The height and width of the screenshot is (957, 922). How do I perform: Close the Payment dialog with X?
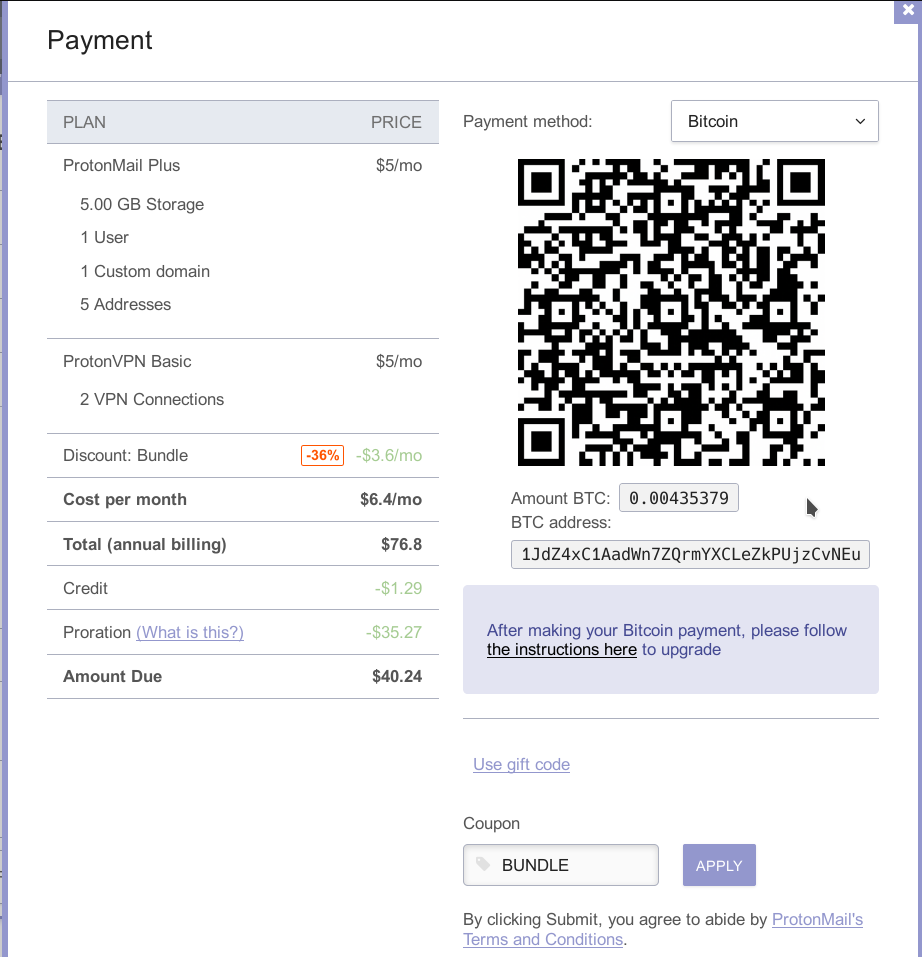pos(908,11)
